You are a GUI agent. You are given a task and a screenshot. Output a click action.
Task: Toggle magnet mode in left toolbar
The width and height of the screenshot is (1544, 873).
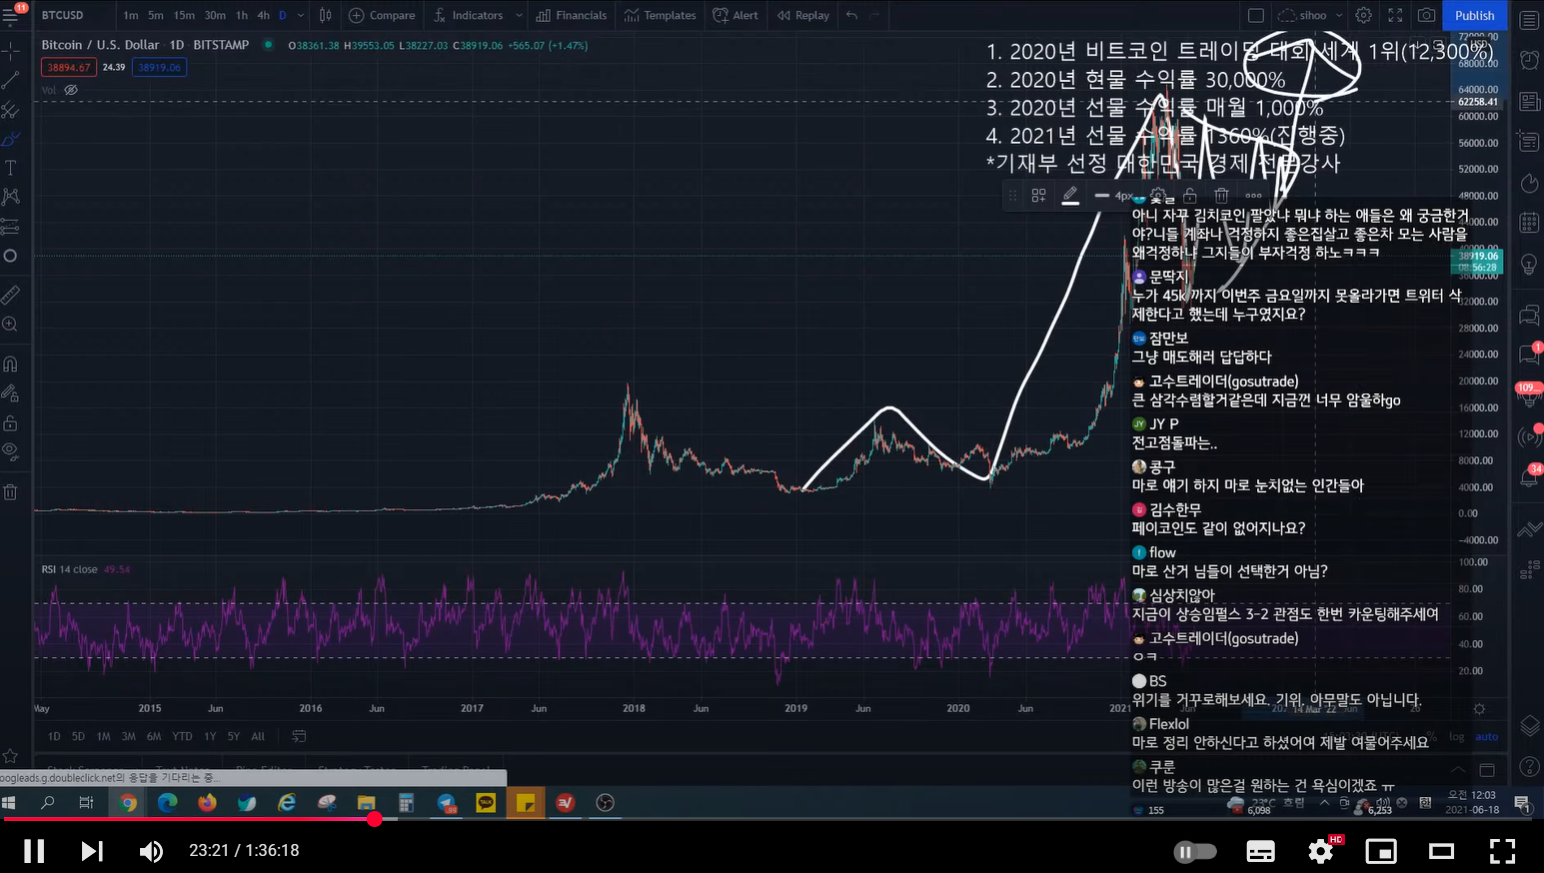tap(11, 363)
